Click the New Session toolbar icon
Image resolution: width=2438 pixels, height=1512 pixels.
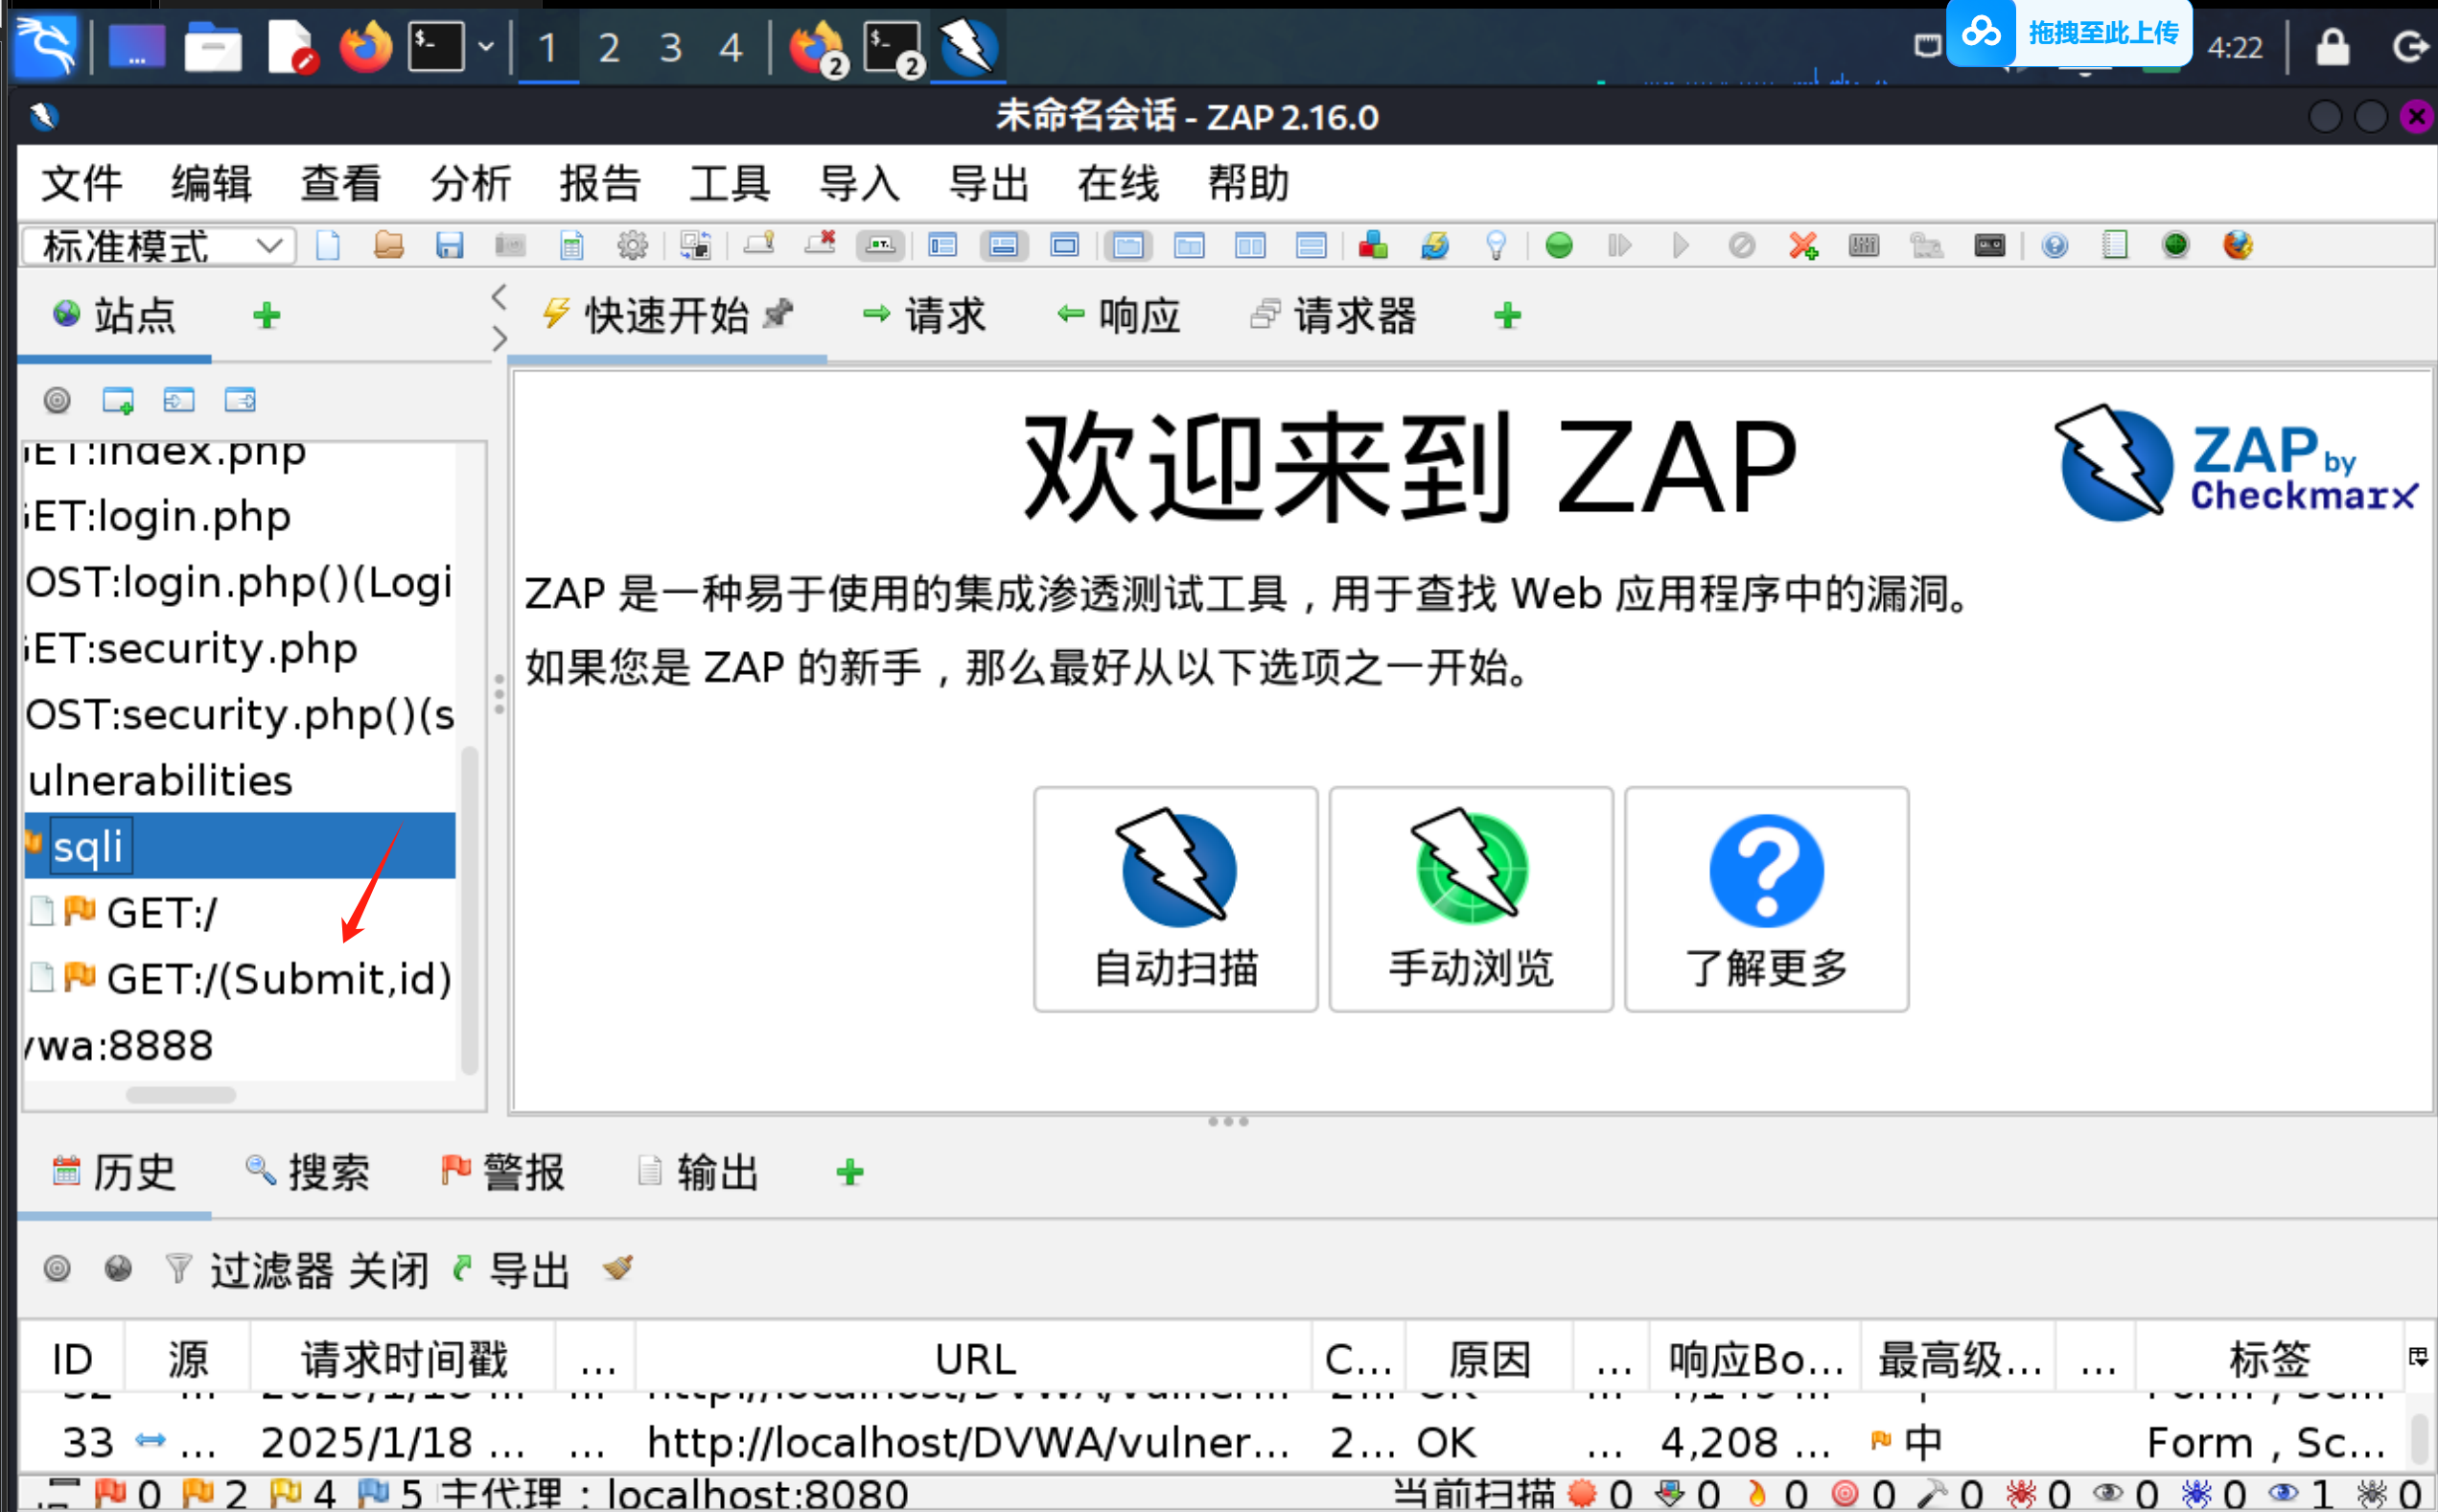click(328, 246)
